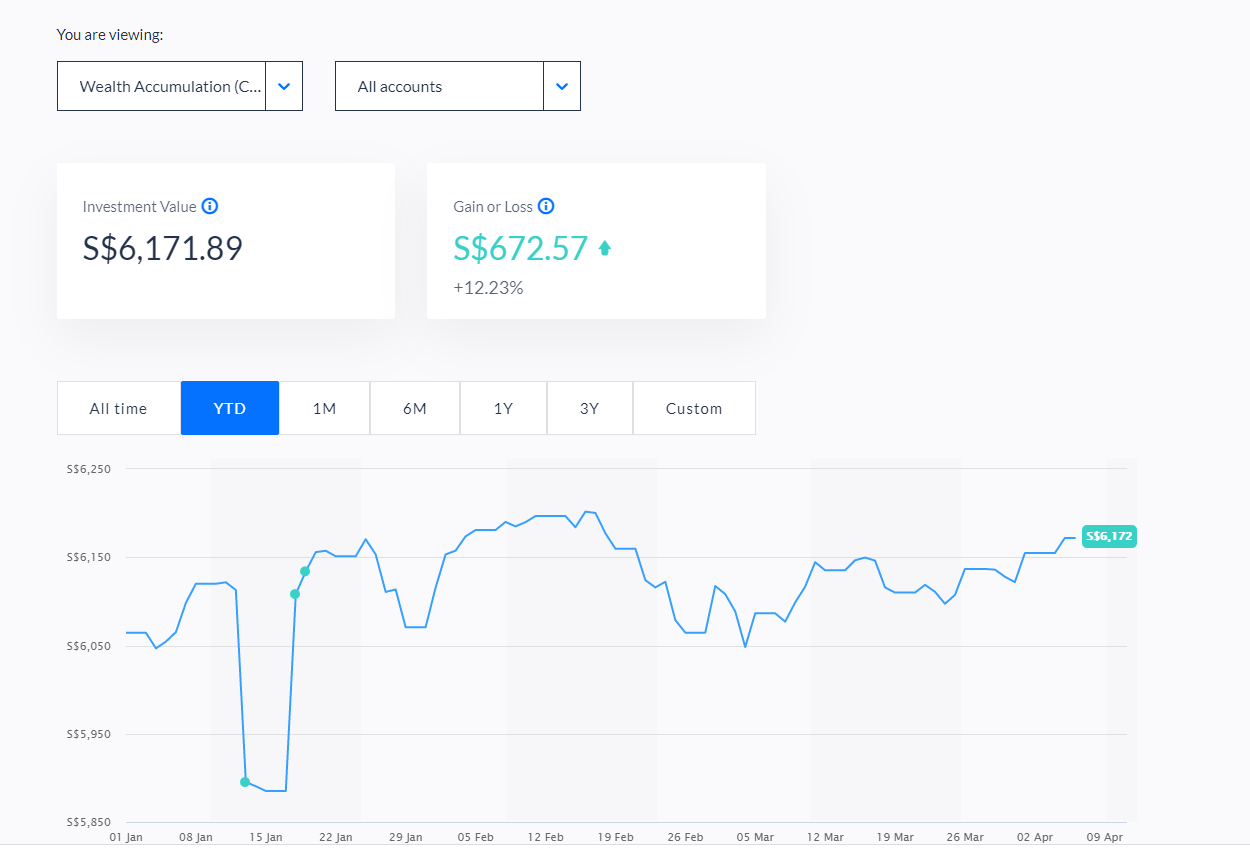Click the YTD range button

pyautogui.click(x=229, y=408)
